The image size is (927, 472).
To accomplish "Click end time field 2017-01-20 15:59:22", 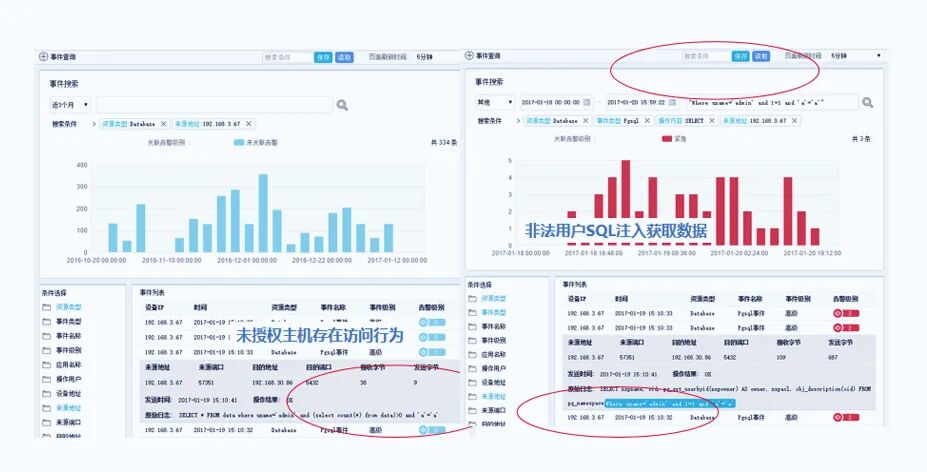I will [x=642, y=102].
